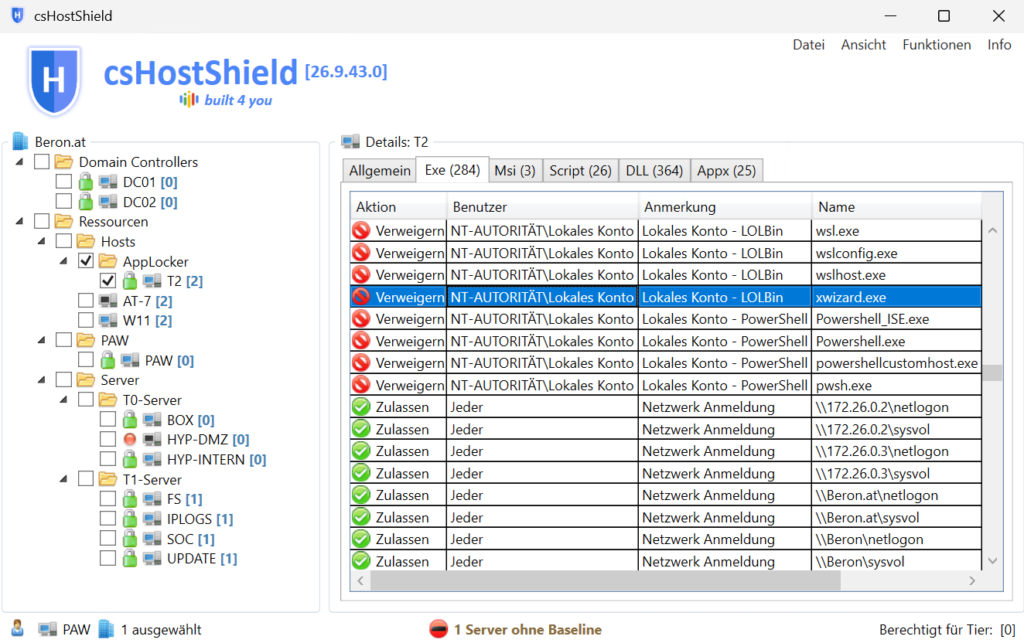Click the '1 Server ohne Baseline' status text
Viewport: 1024px width, 643px height.
click(x=528, y=629)
